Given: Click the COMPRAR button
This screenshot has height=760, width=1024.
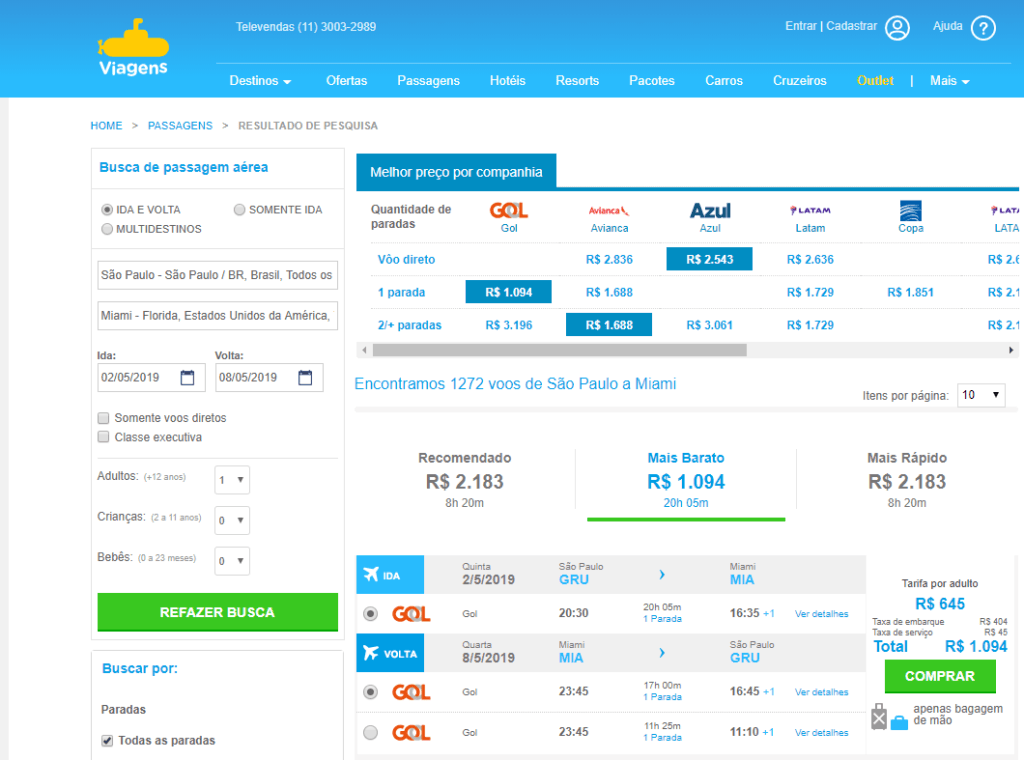Looking at the screenshot, I should click(x=940, y=676).
